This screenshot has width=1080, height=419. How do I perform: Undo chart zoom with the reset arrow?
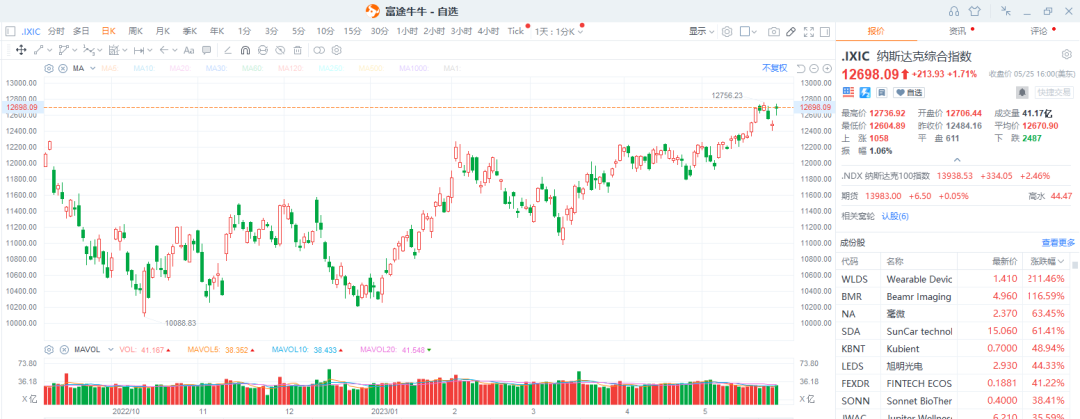800,68
